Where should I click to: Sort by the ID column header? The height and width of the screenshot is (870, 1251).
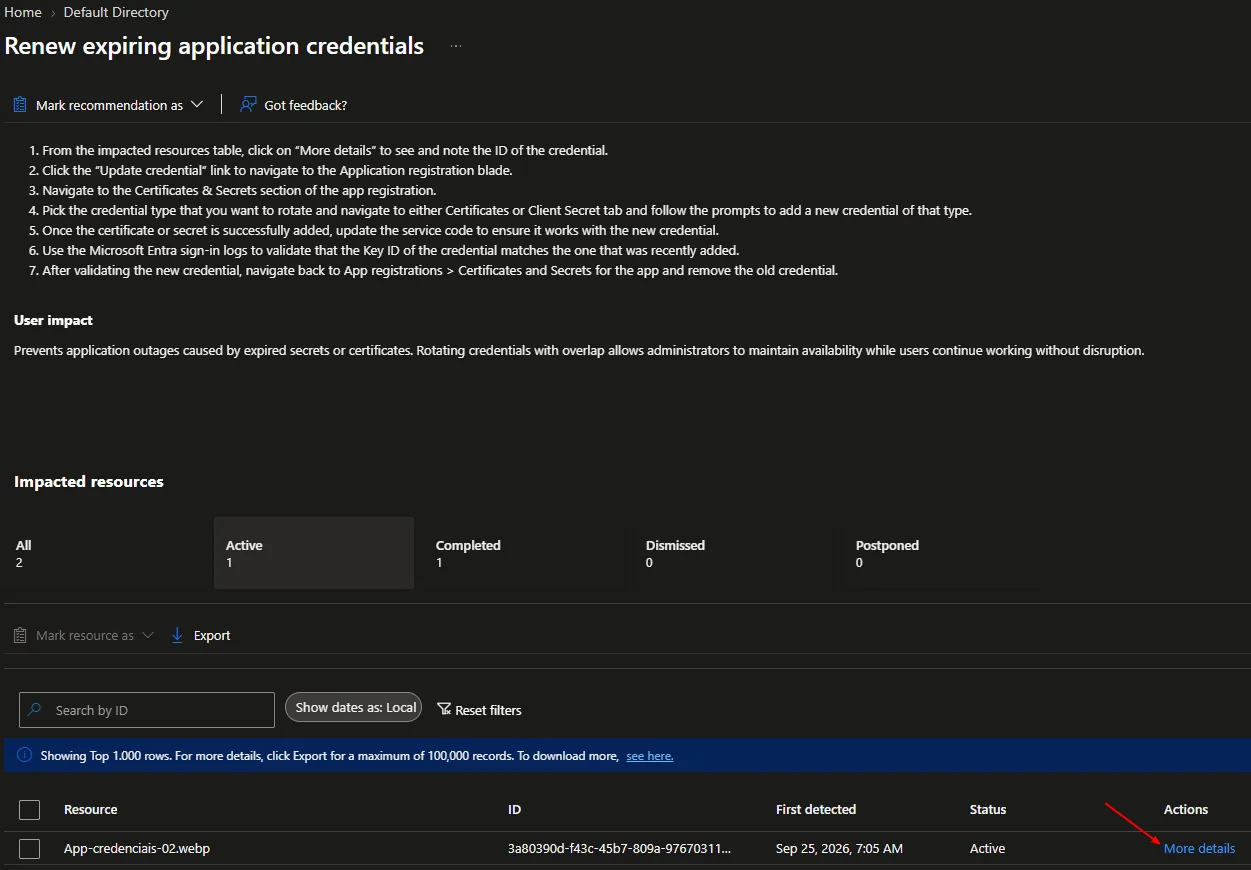514,810
